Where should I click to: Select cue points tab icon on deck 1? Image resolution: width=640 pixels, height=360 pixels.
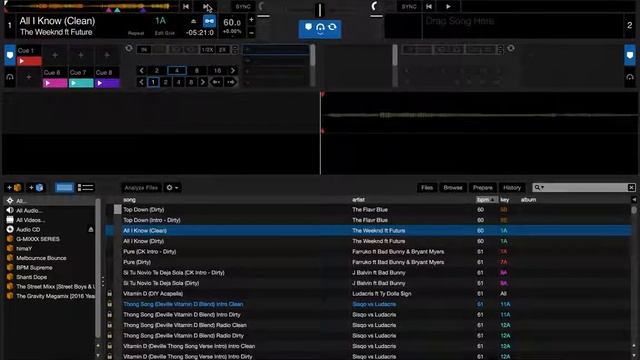pos(10,55)
